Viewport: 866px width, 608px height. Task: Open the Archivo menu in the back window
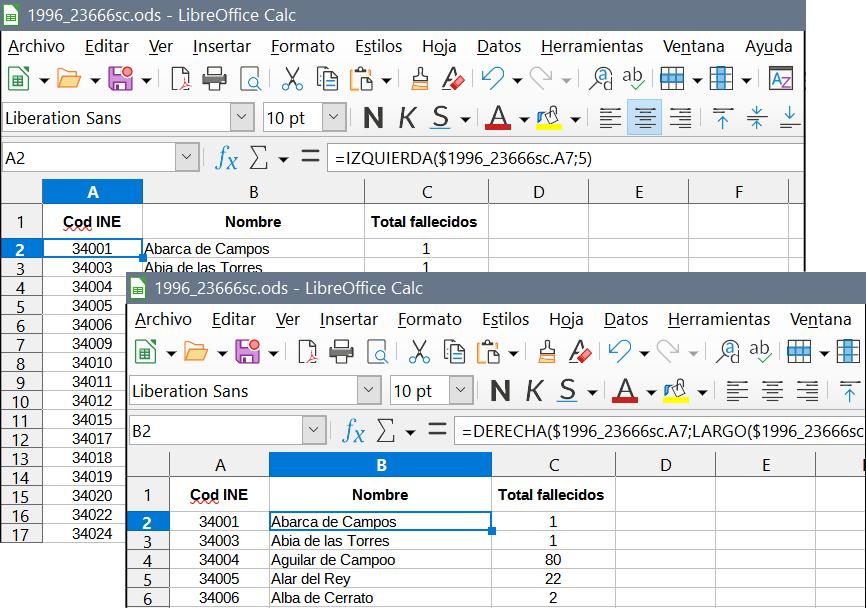[36, 46]
